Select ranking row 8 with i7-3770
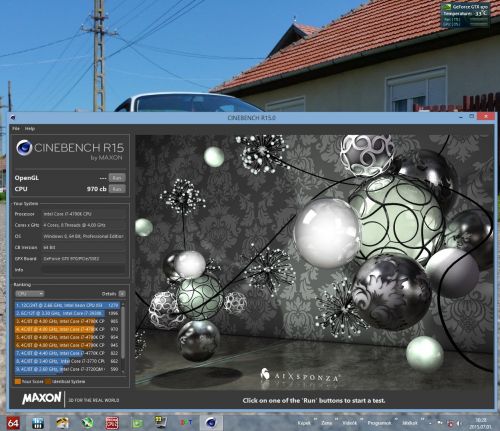The height and width of the screenshot is (431, 500). click(x=67, y=361)
